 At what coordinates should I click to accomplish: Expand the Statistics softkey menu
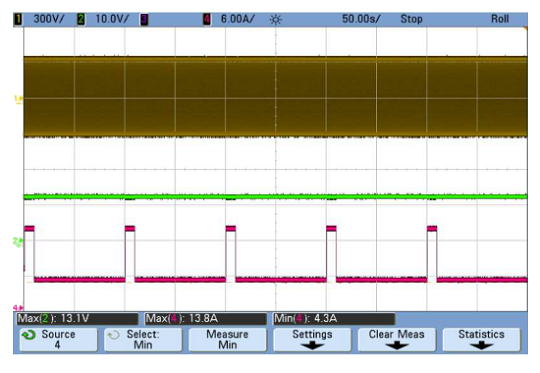coord(481,340)
